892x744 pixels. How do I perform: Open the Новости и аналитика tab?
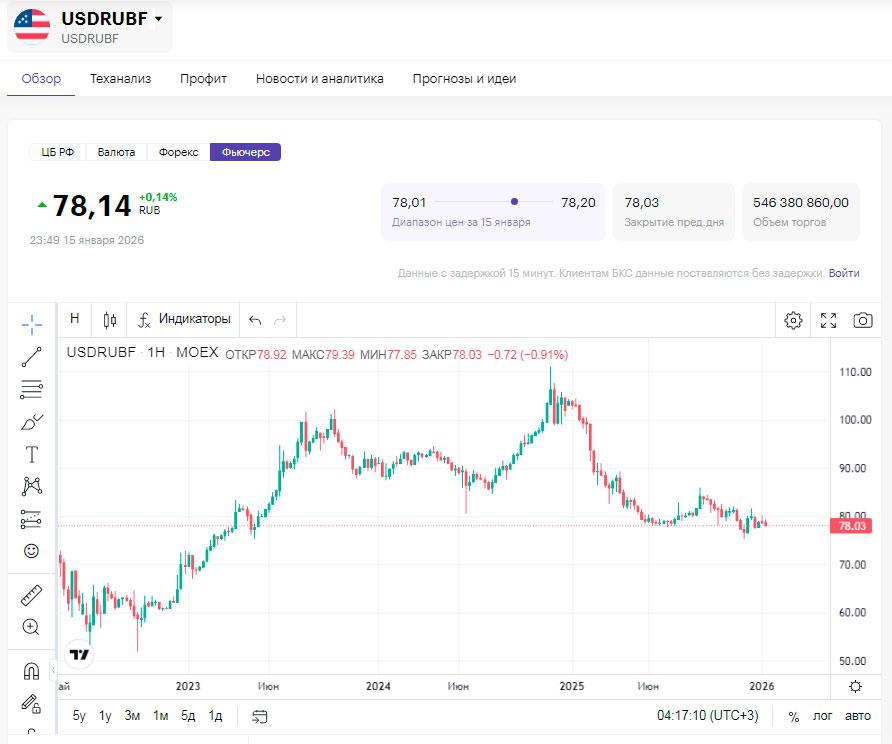click(x=319, y=79)
